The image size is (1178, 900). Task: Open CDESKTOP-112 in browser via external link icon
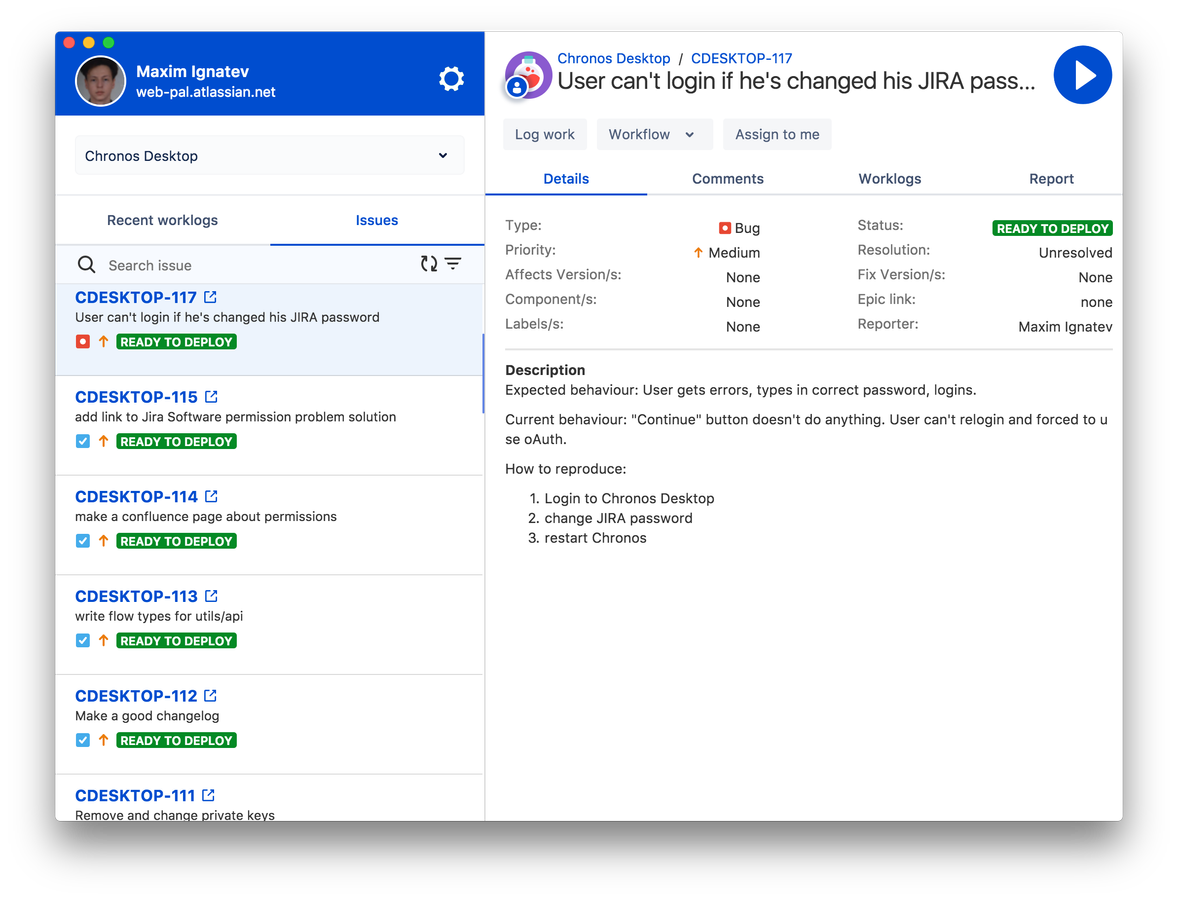coord(210,696)
